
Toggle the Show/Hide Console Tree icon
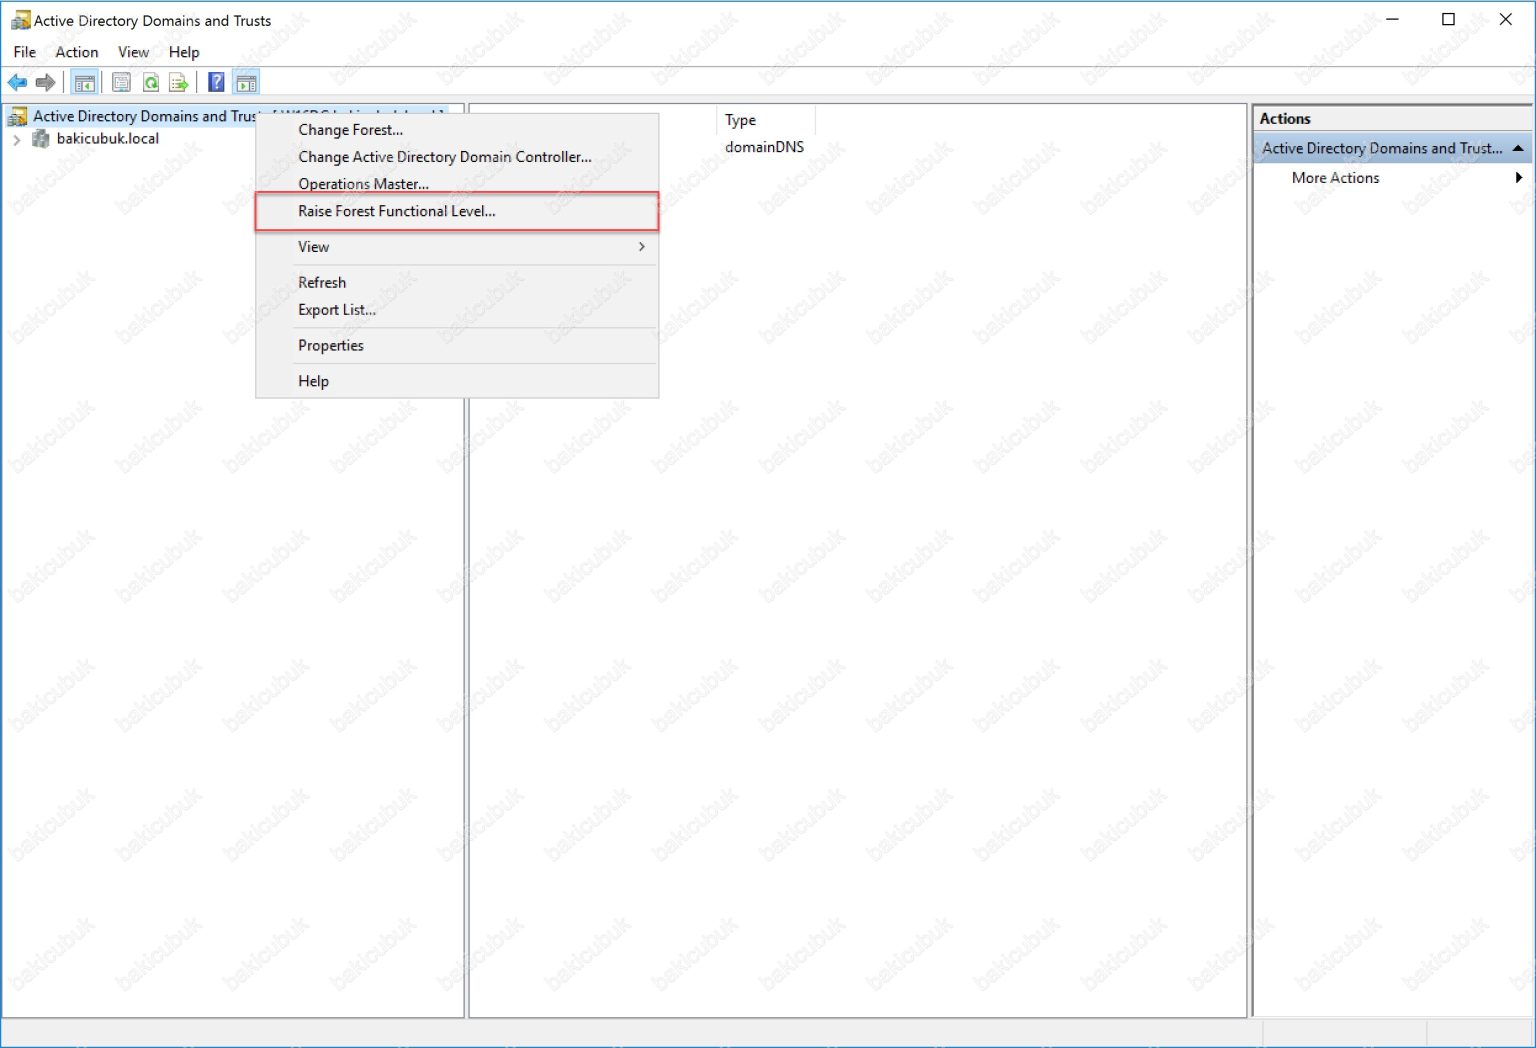click(85, 82)
